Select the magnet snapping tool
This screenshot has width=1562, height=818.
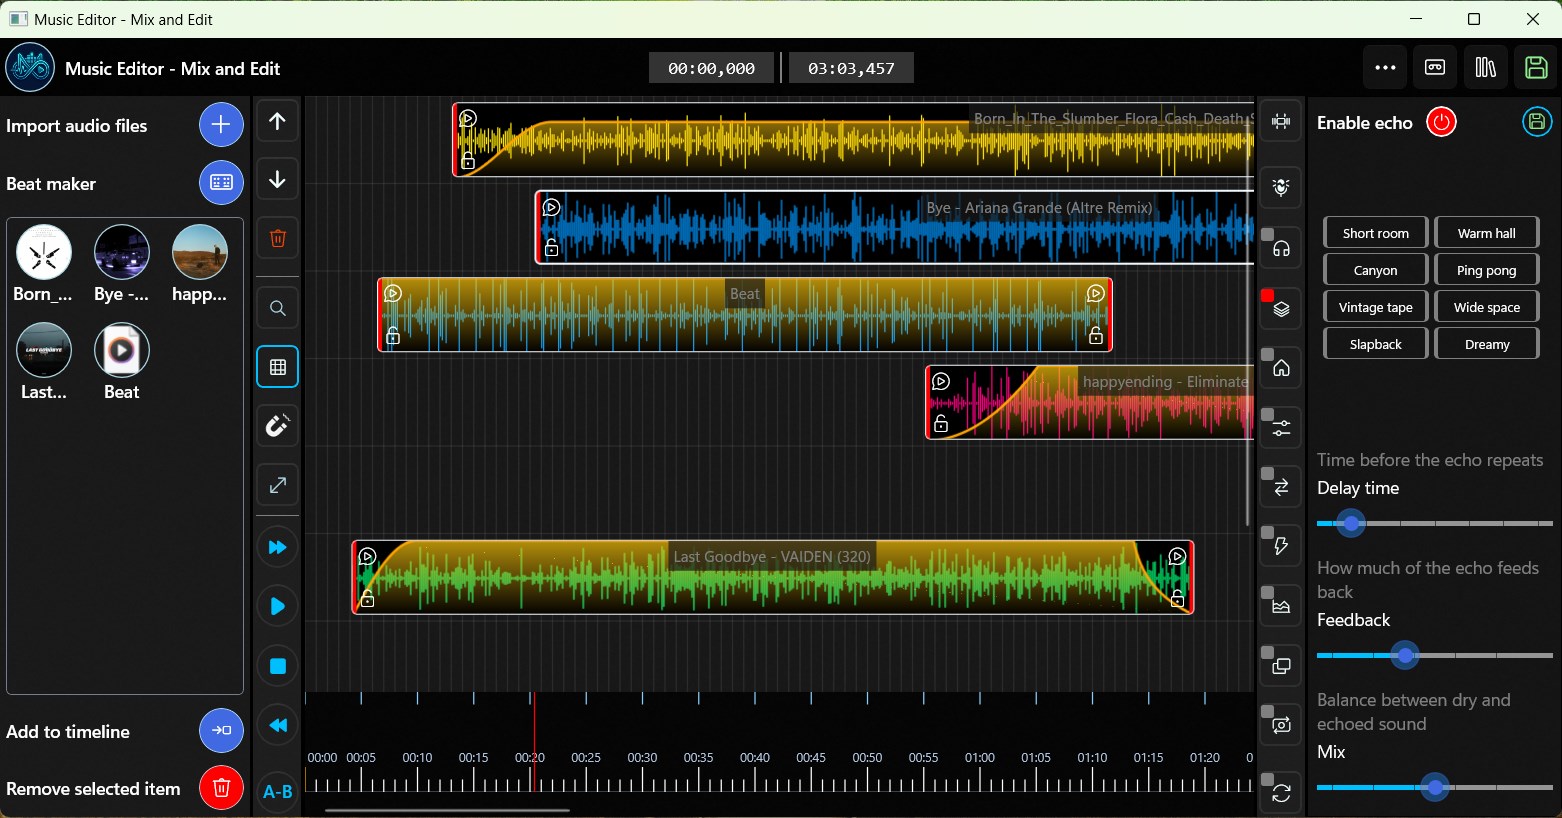pos(277,425)
